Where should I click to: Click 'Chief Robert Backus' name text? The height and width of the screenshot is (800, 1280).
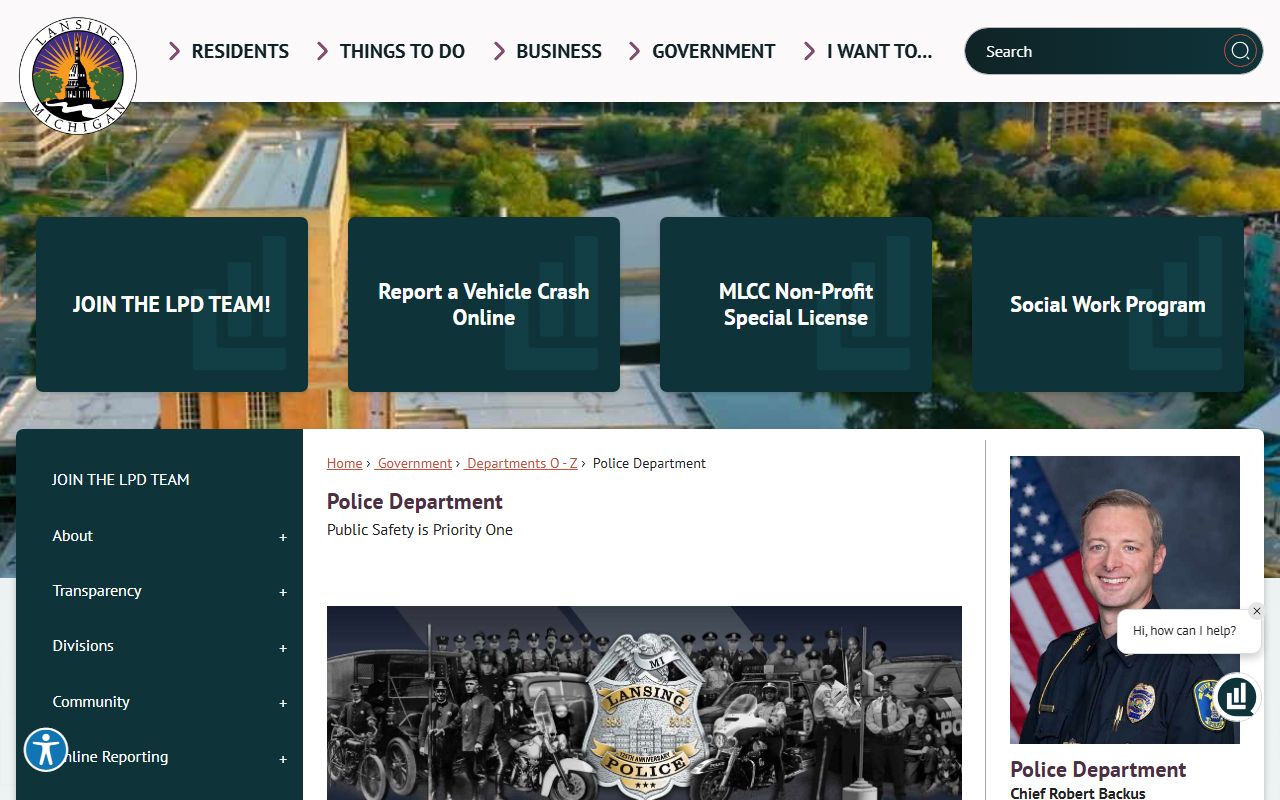1078,793
